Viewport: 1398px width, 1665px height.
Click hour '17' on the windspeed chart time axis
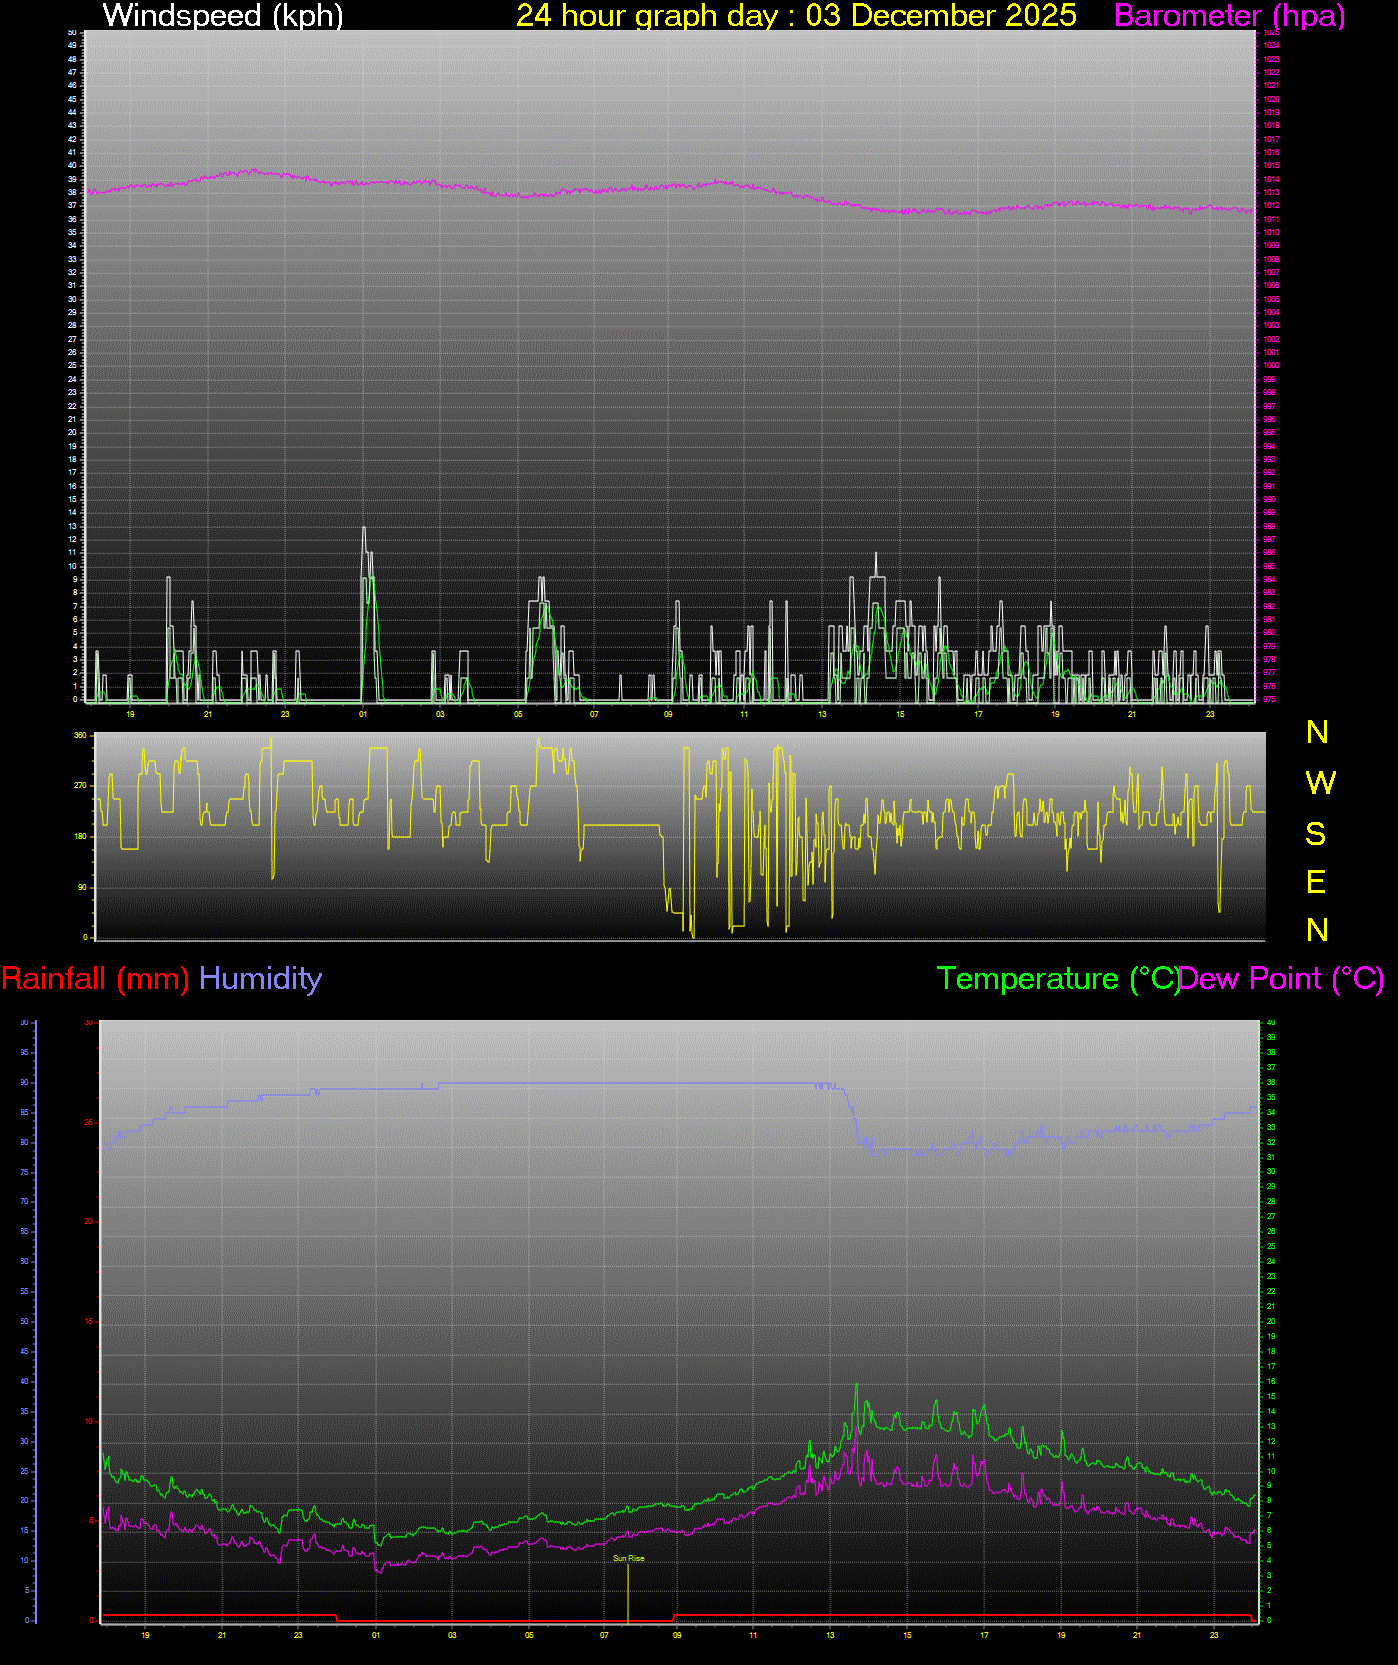978,714
